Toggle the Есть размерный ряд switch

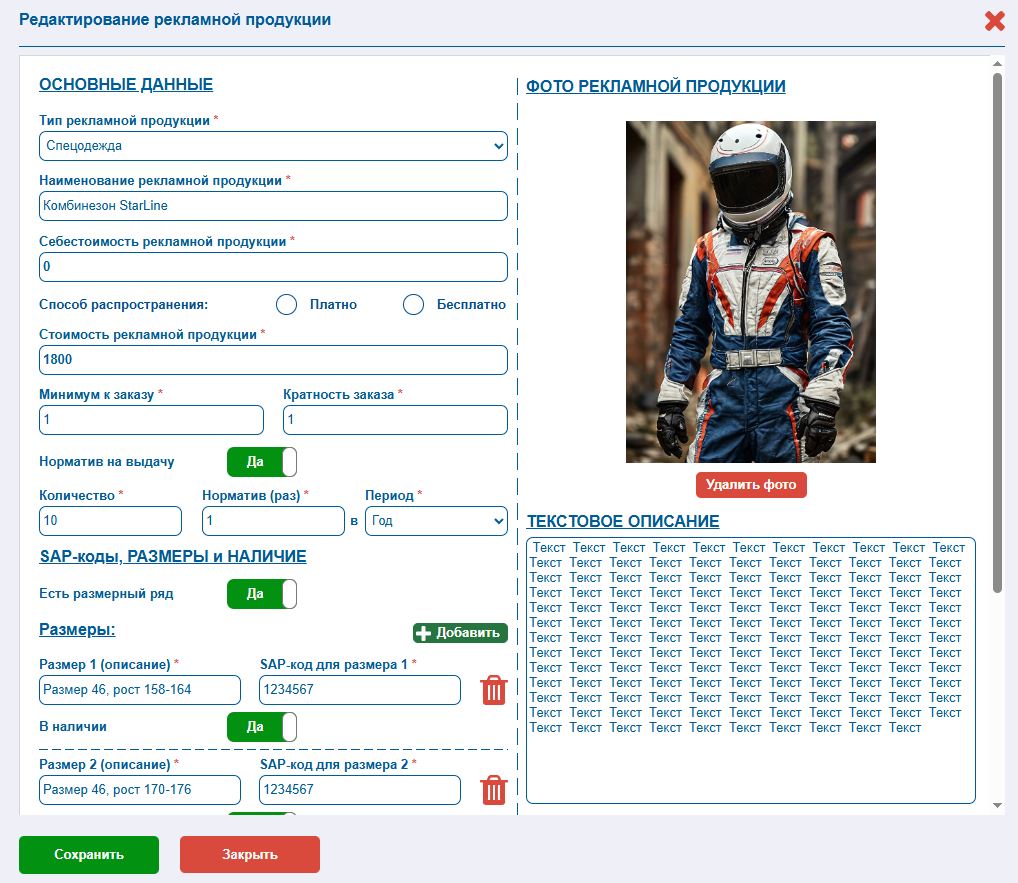click(262, 593)
